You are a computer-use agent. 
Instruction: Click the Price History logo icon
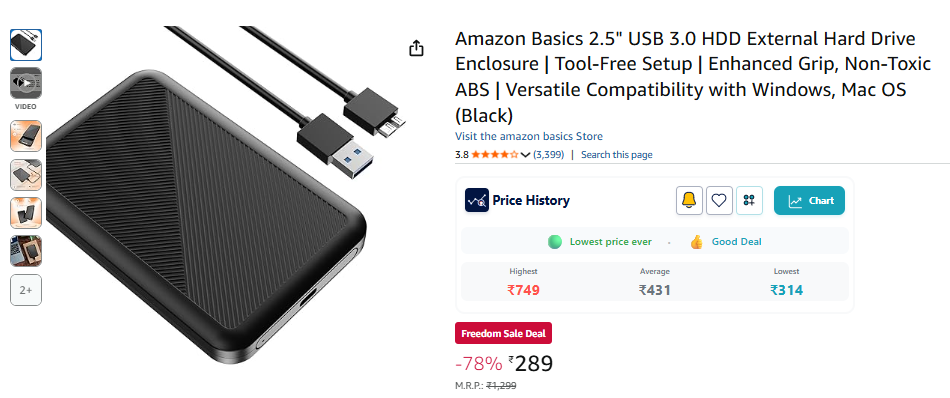(477, 201)
